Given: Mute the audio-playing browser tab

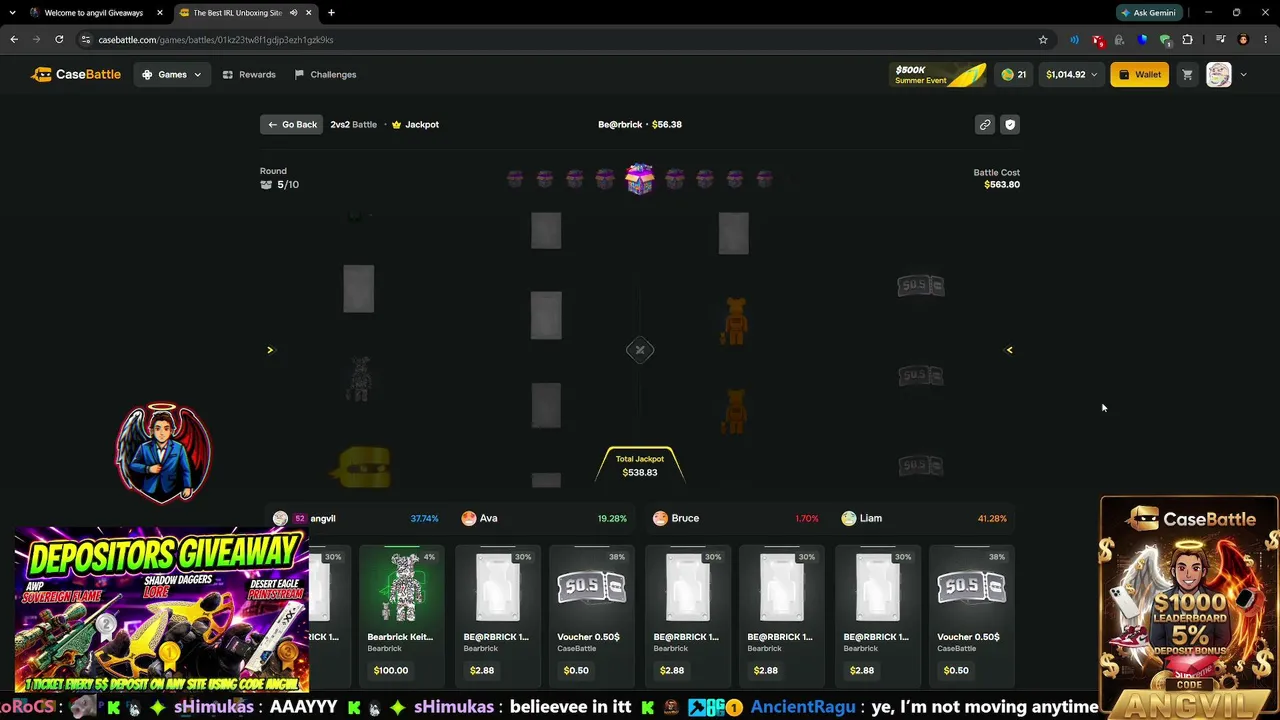Looking at the screenshot, I should coord(293,13).
